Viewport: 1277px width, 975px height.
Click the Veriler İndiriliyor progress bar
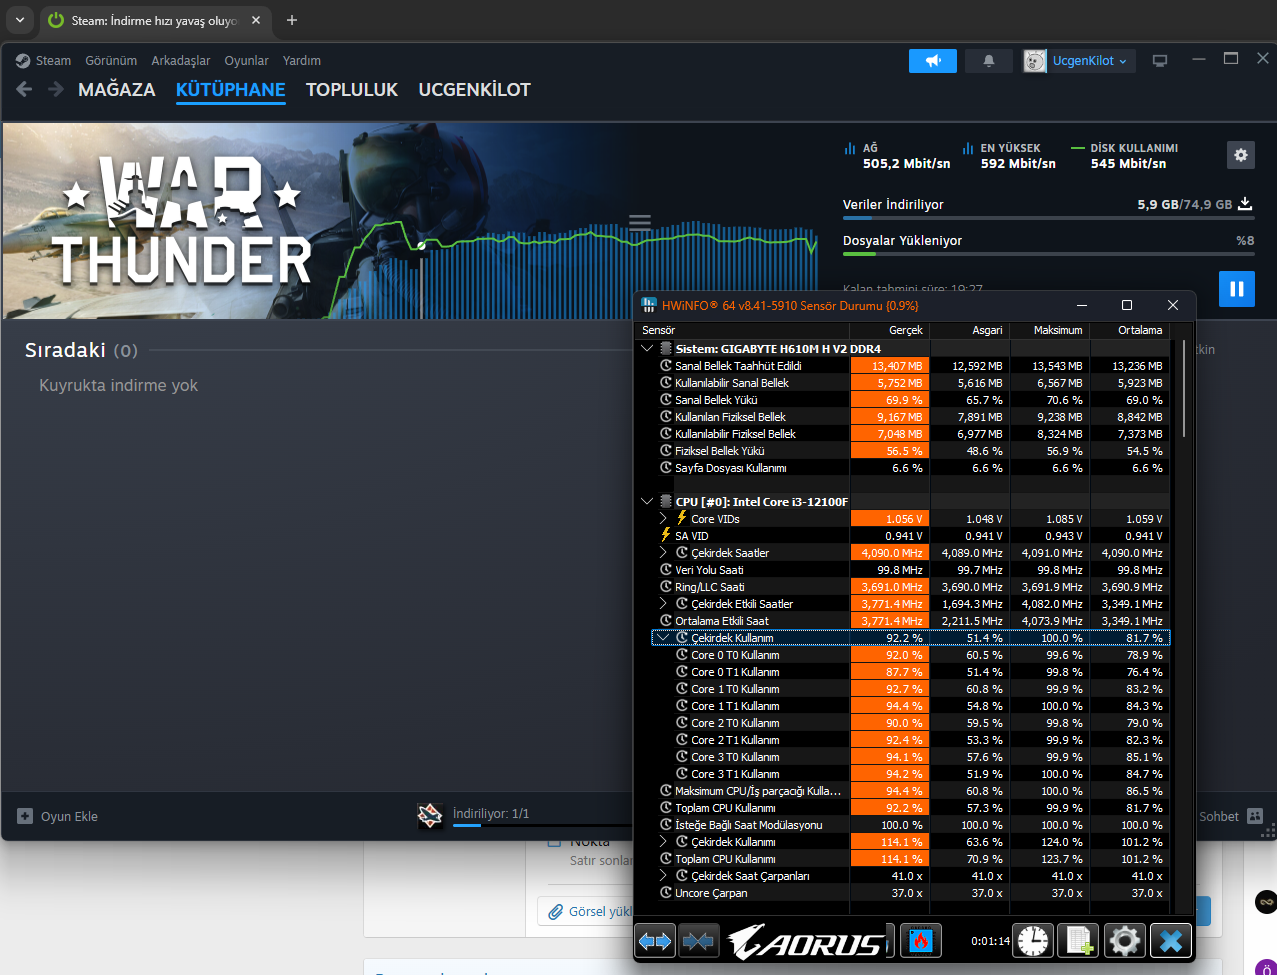(1048, 217)
